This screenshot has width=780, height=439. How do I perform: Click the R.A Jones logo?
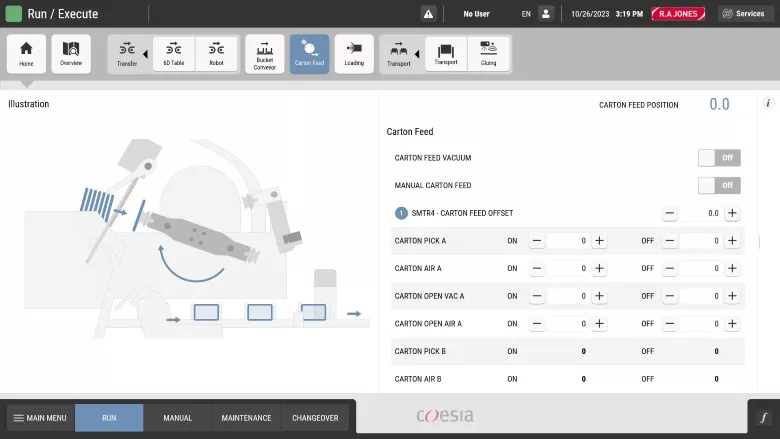679,14
